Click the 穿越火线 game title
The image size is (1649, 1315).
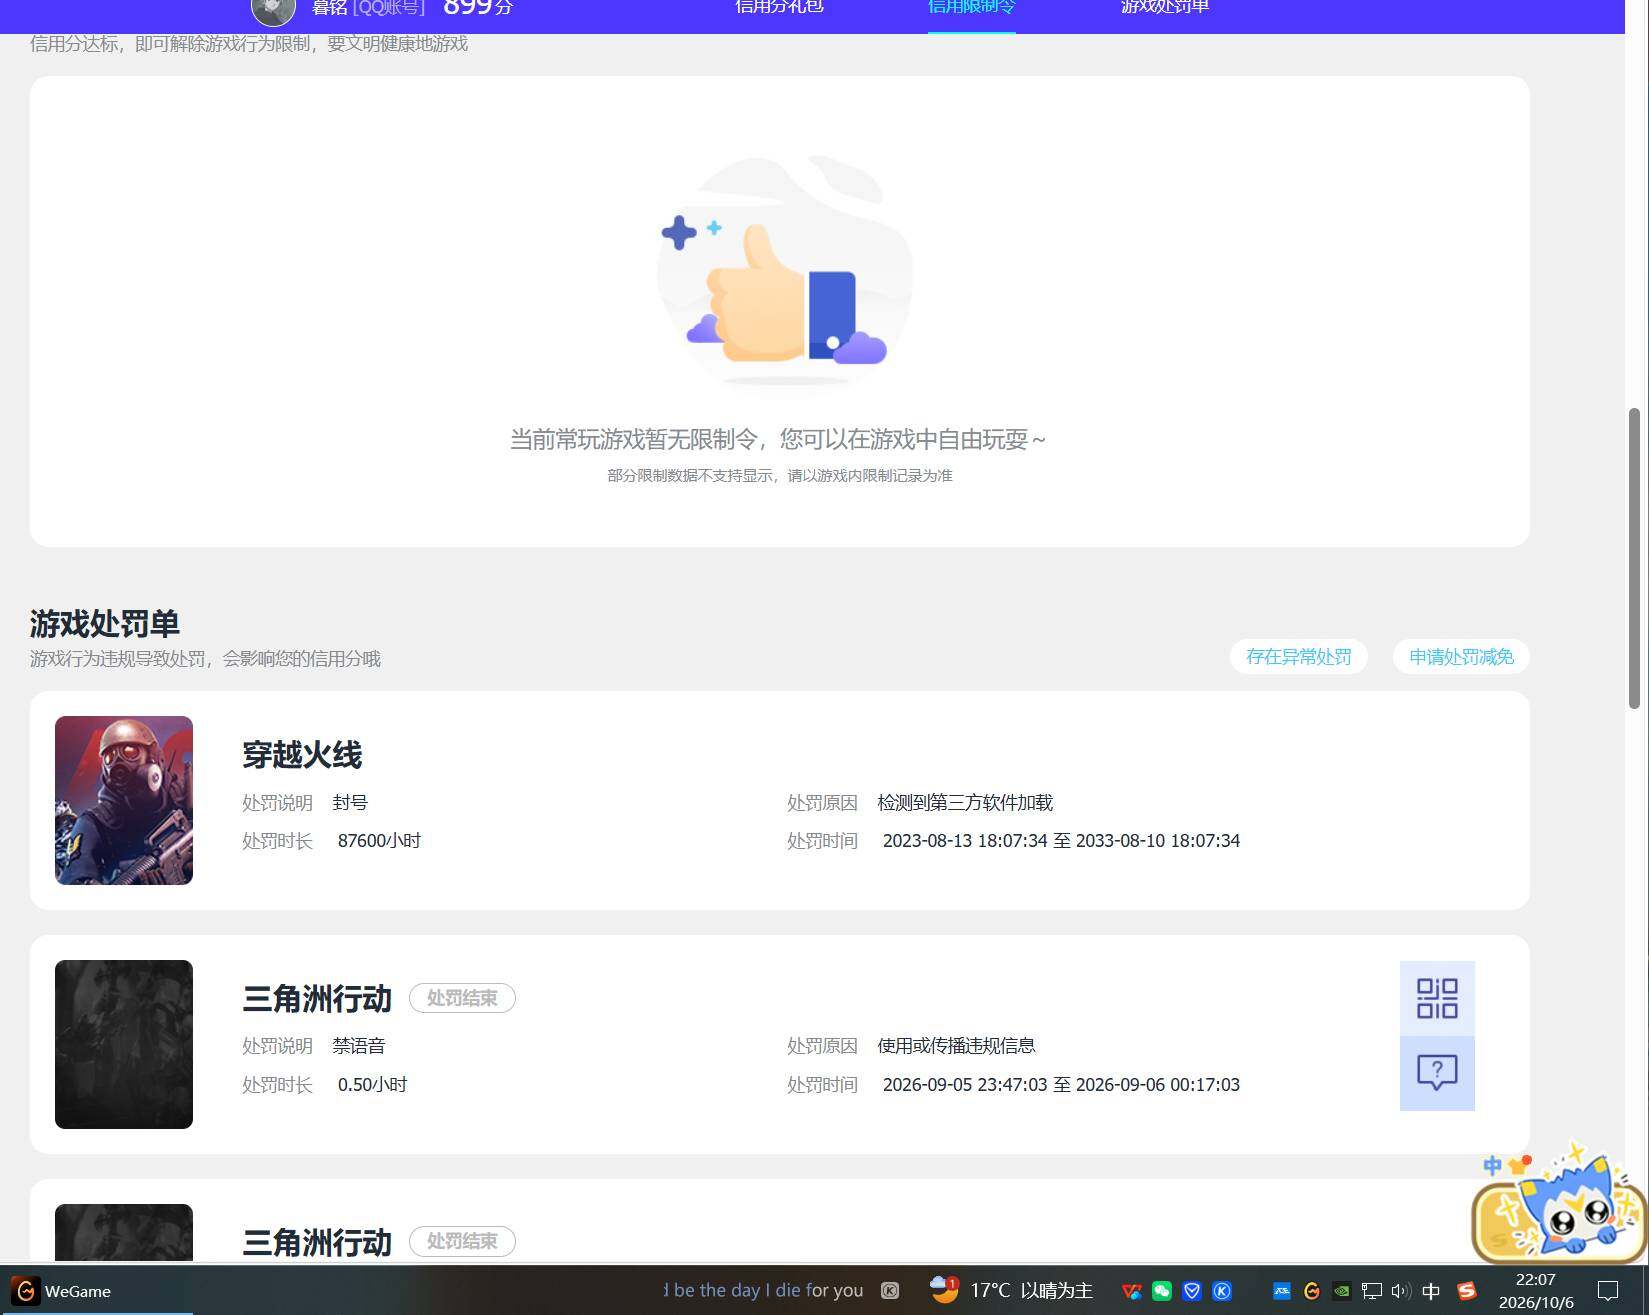coord(302,755)
